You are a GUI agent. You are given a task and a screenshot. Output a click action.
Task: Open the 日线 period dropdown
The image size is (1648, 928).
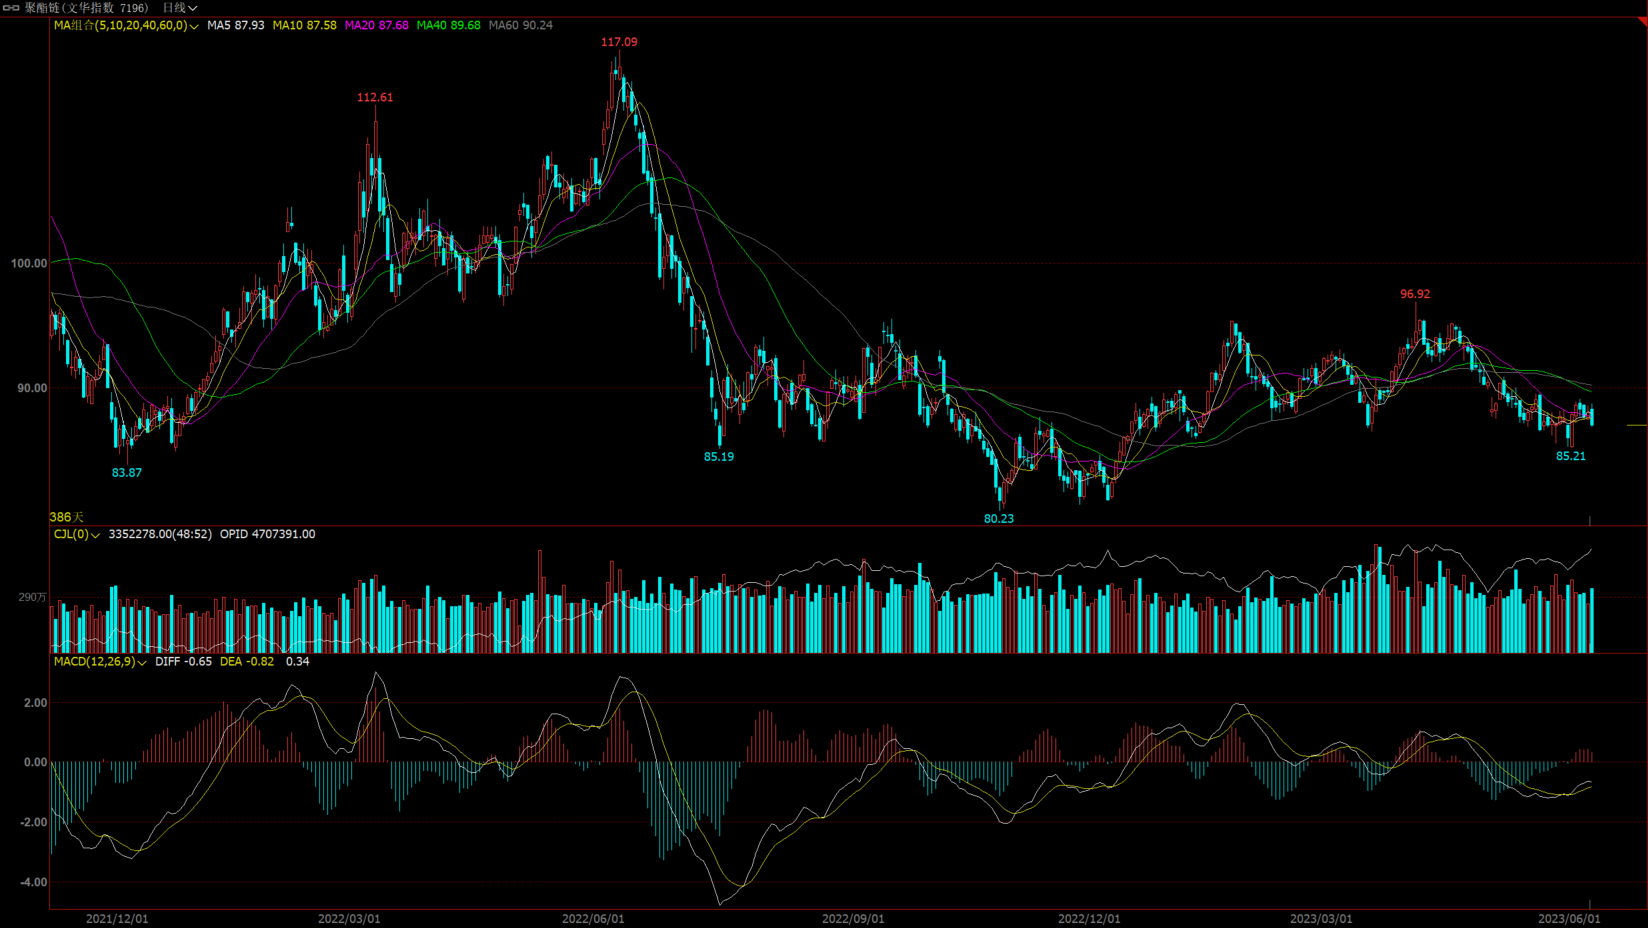pyautogui.click(x=180, y=7)
